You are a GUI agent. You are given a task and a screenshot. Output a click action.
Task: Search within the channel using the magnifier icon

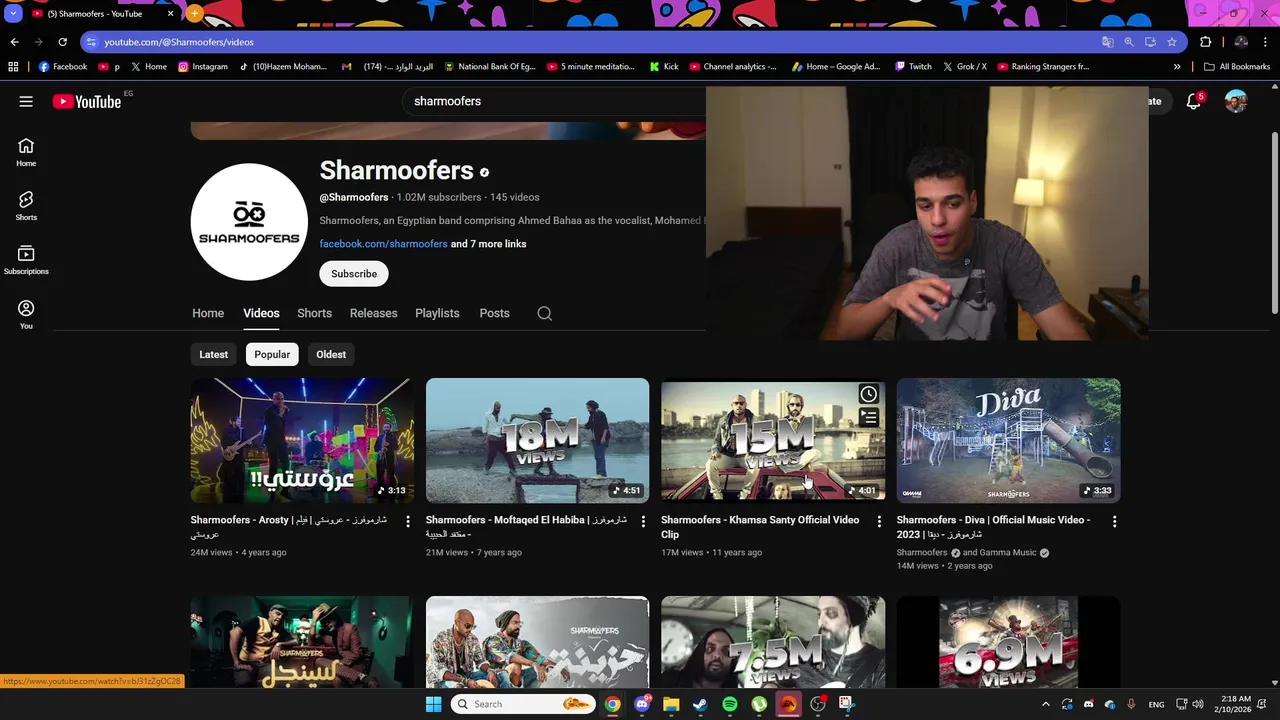point(544,313)
